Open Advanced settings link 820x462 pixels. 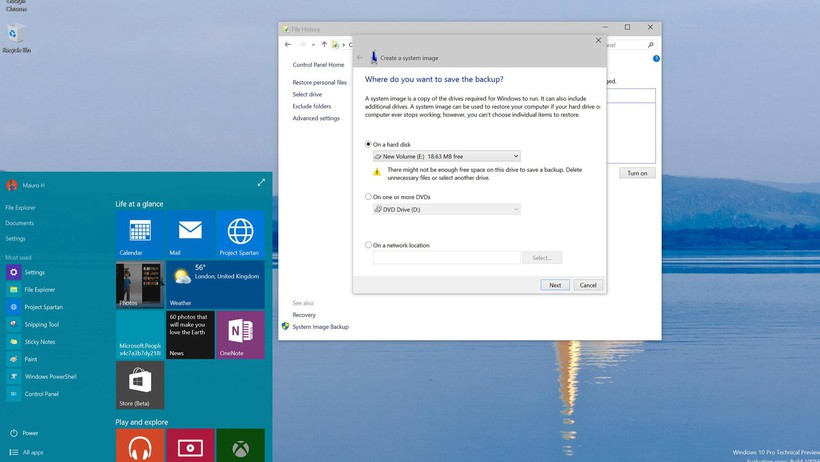click(x=316, y=118)
